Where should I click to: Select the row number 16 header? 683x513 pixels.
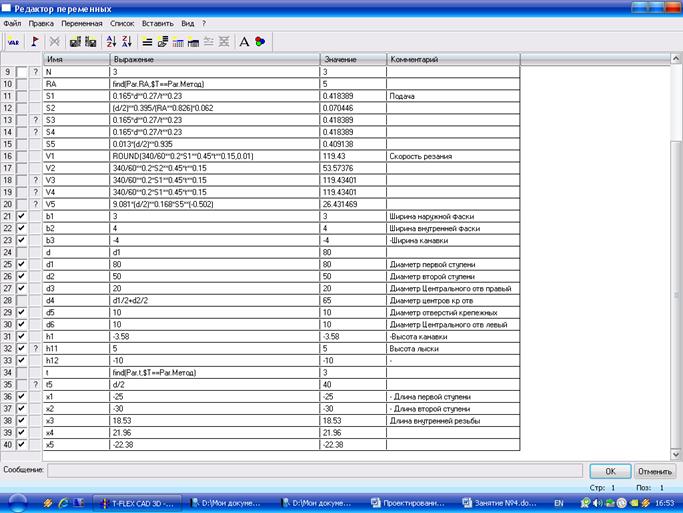[8, 156]
